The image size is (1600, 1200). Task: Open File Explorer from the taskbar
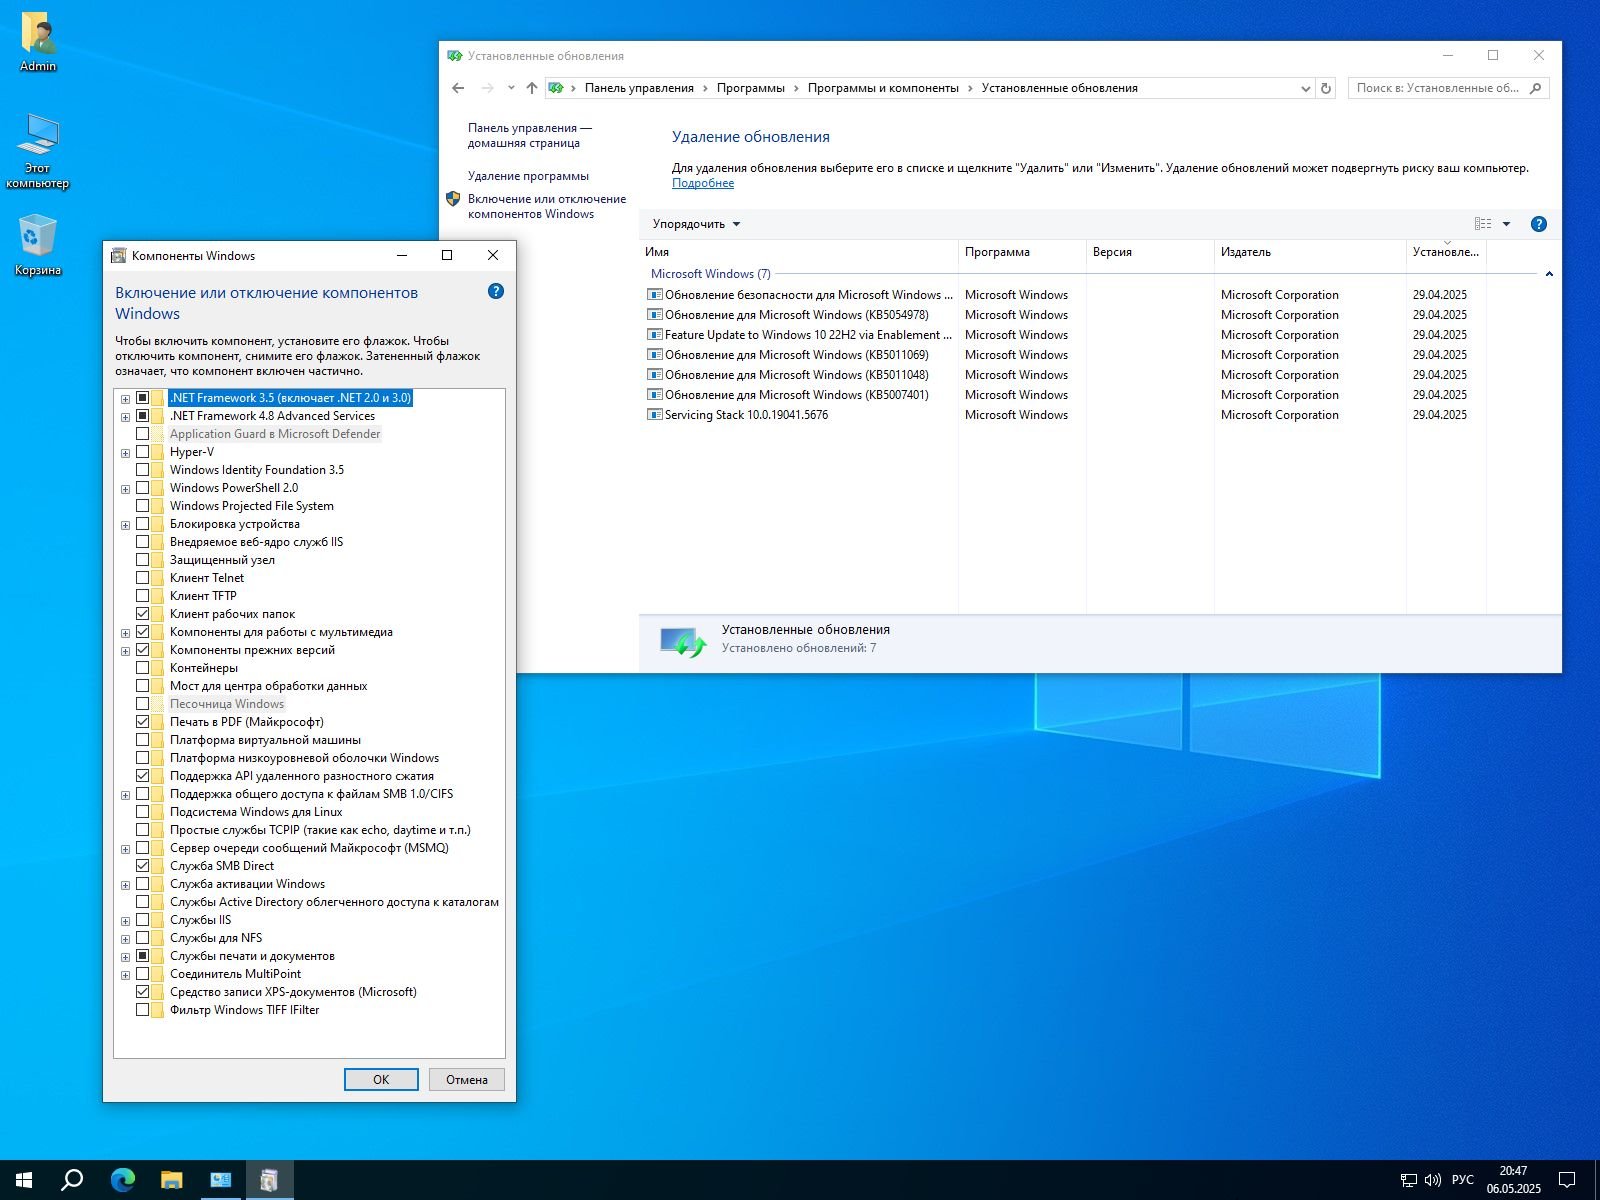171,1180
